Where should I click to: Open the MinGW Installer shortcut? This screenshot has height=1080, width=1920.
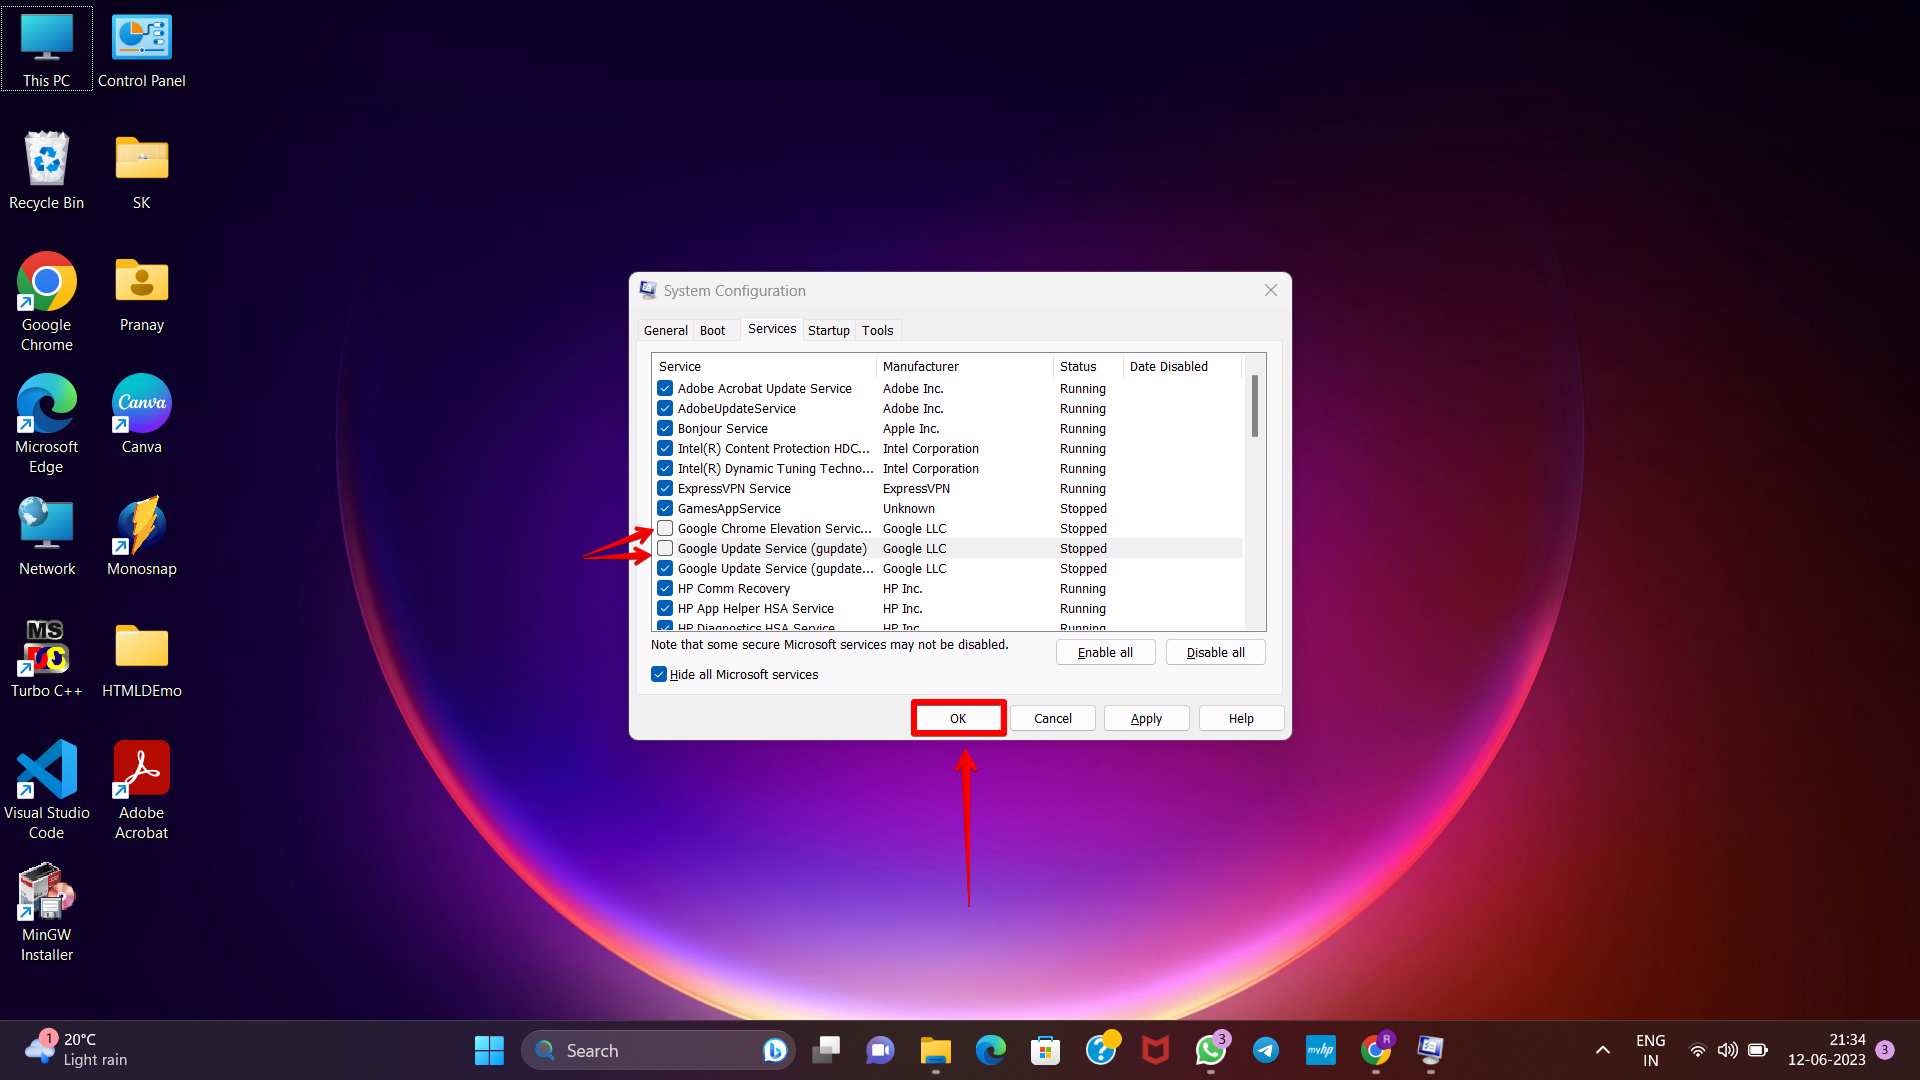[47, 912]
